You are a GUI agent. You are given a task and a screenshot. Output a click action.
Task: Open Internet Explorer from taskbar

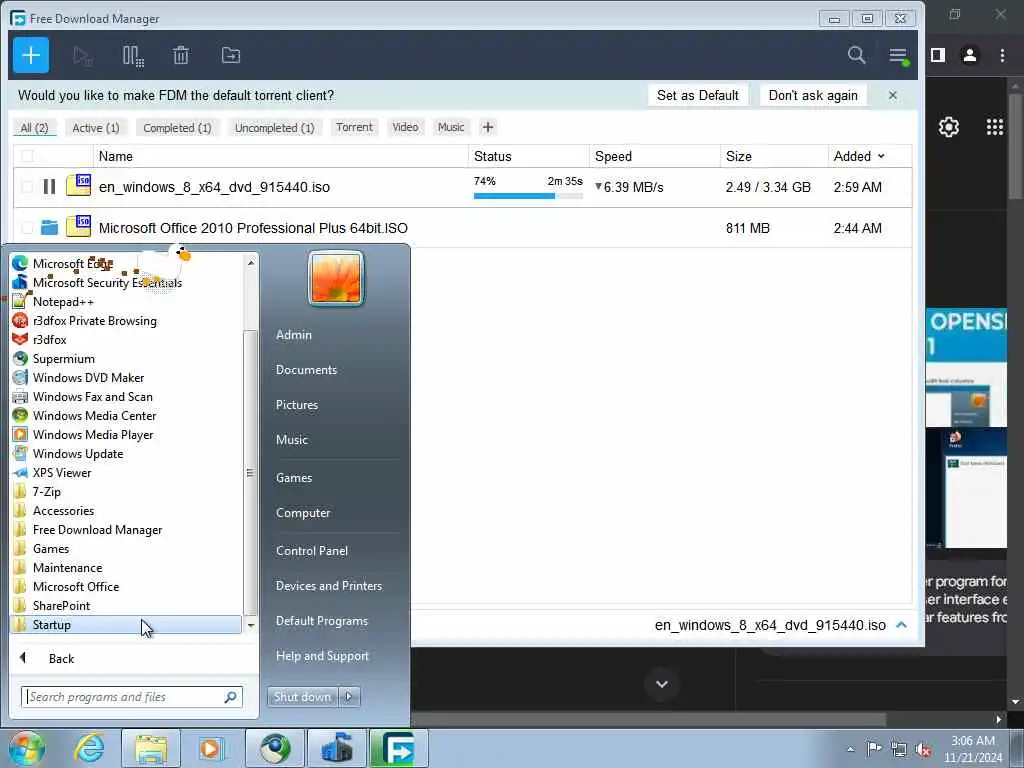click(x=89, y=748)
